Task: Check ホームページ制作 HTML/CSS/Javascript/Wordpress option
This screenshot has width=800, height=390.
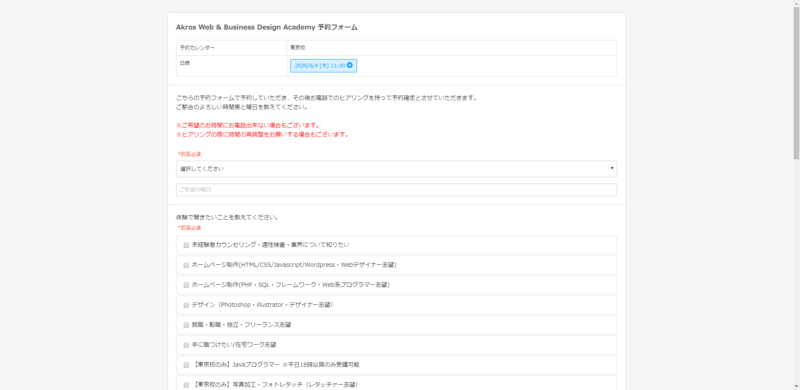Action: 186,265
